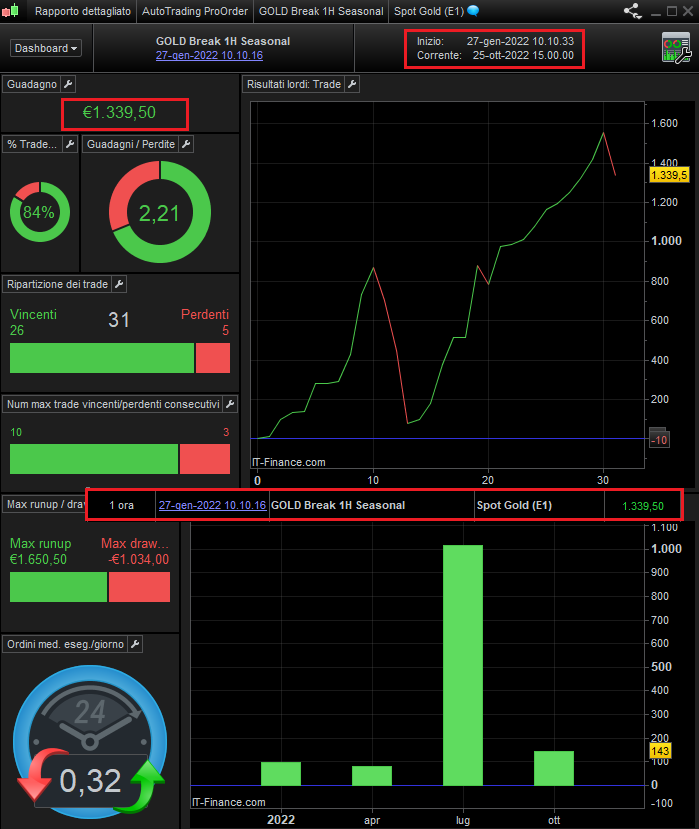Image resolution: width=699 pixels, height=829 pixels.
Task: Select GOLD Break 1H Seasonal title tab
Action: 321,11
